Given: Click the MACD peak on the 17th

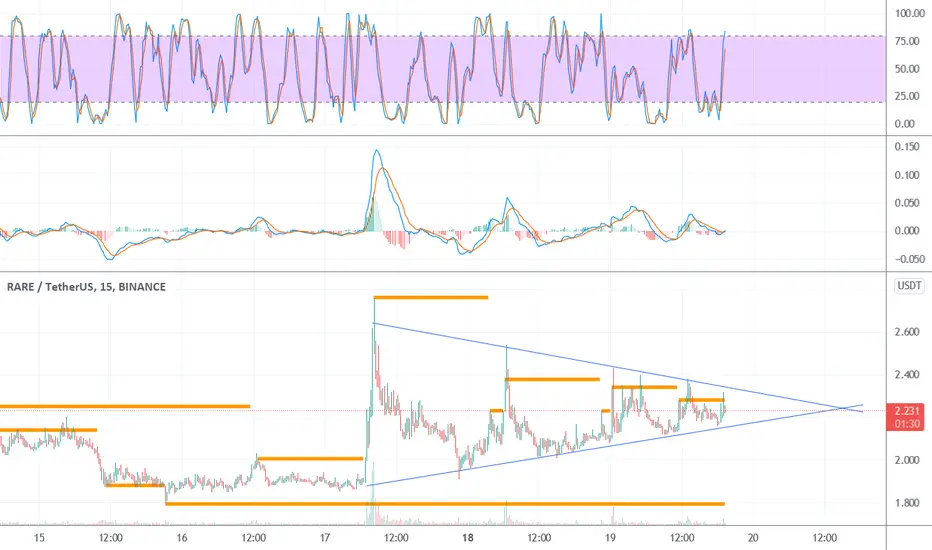Looking at the screenshot, I should [376, 152].
